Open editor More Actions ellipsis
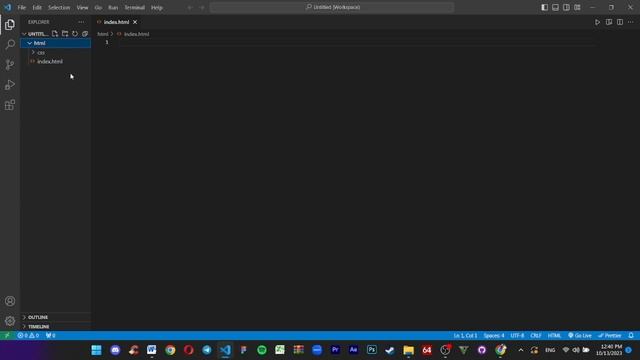Image resolution: width=640 pixels, height=360 pixels. point(631,22)
